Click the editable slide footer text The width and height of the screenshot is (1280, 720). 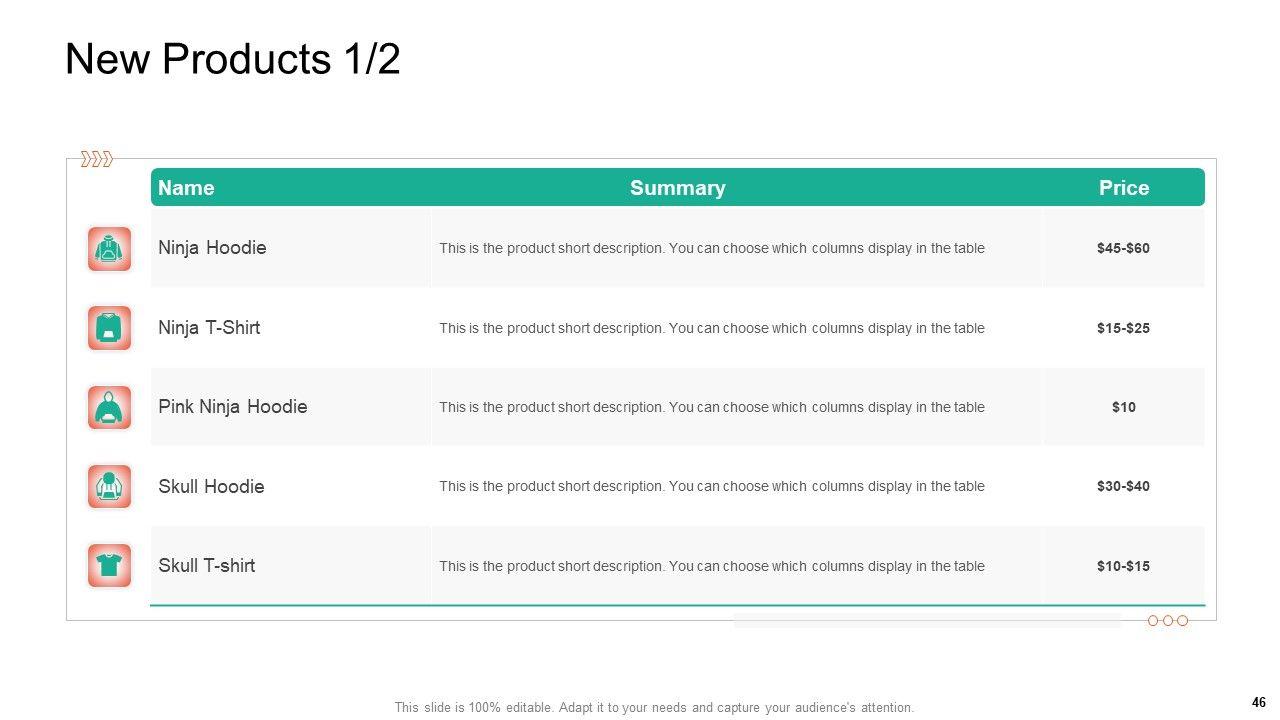pos(654,708)
